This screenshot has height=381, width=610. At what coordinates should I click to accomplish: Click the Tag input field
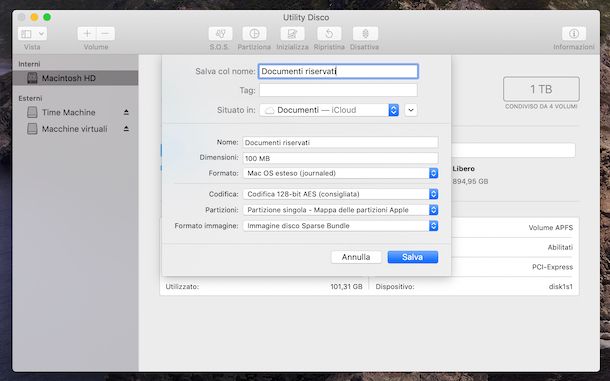click(338, 90)
